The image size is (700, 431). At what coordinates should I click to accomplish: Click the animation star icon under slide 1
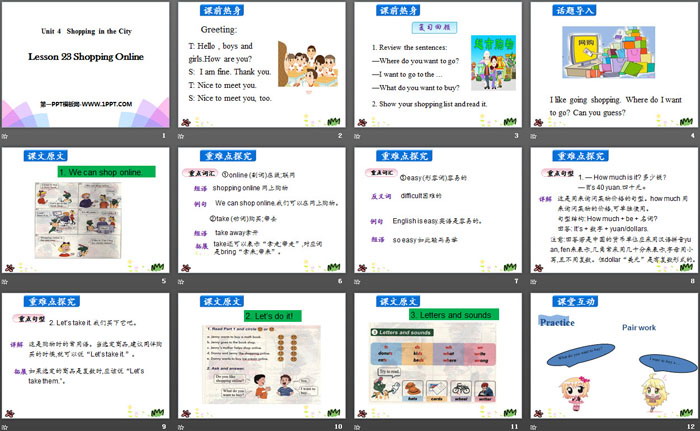(5, 136)
